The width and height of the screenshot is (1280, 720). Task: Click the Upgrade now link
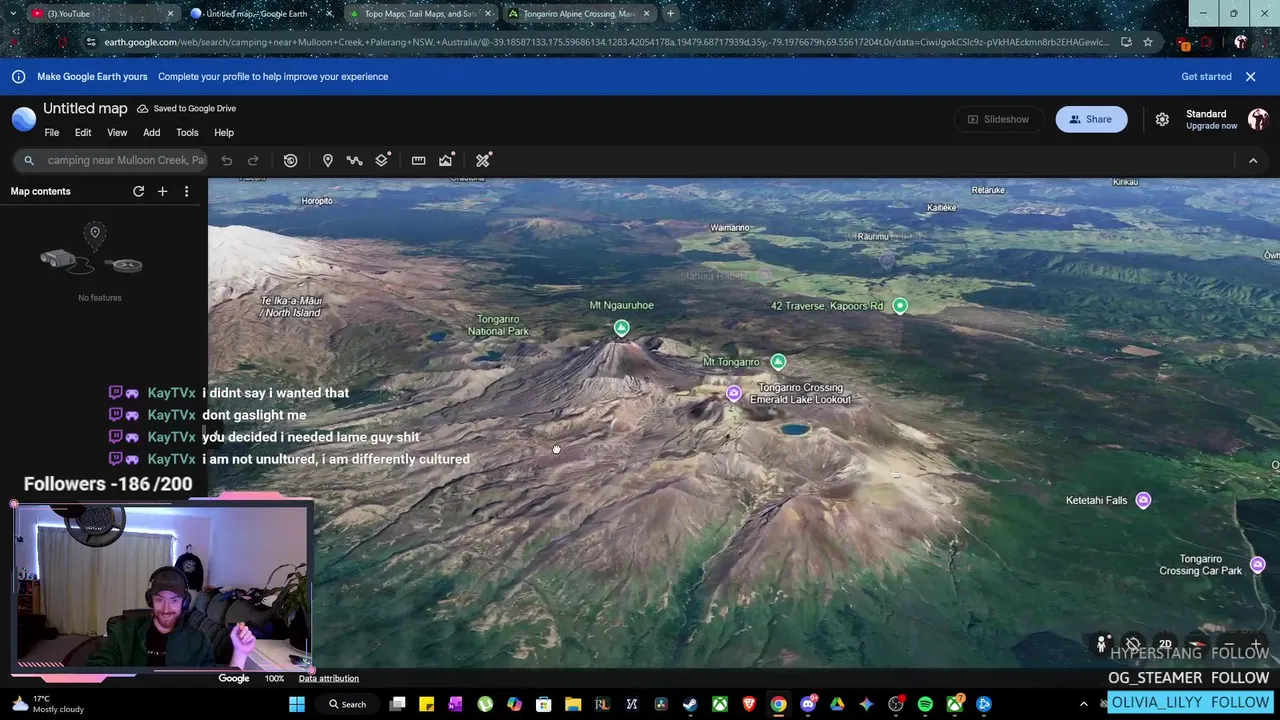click(x=1211, y=126)
